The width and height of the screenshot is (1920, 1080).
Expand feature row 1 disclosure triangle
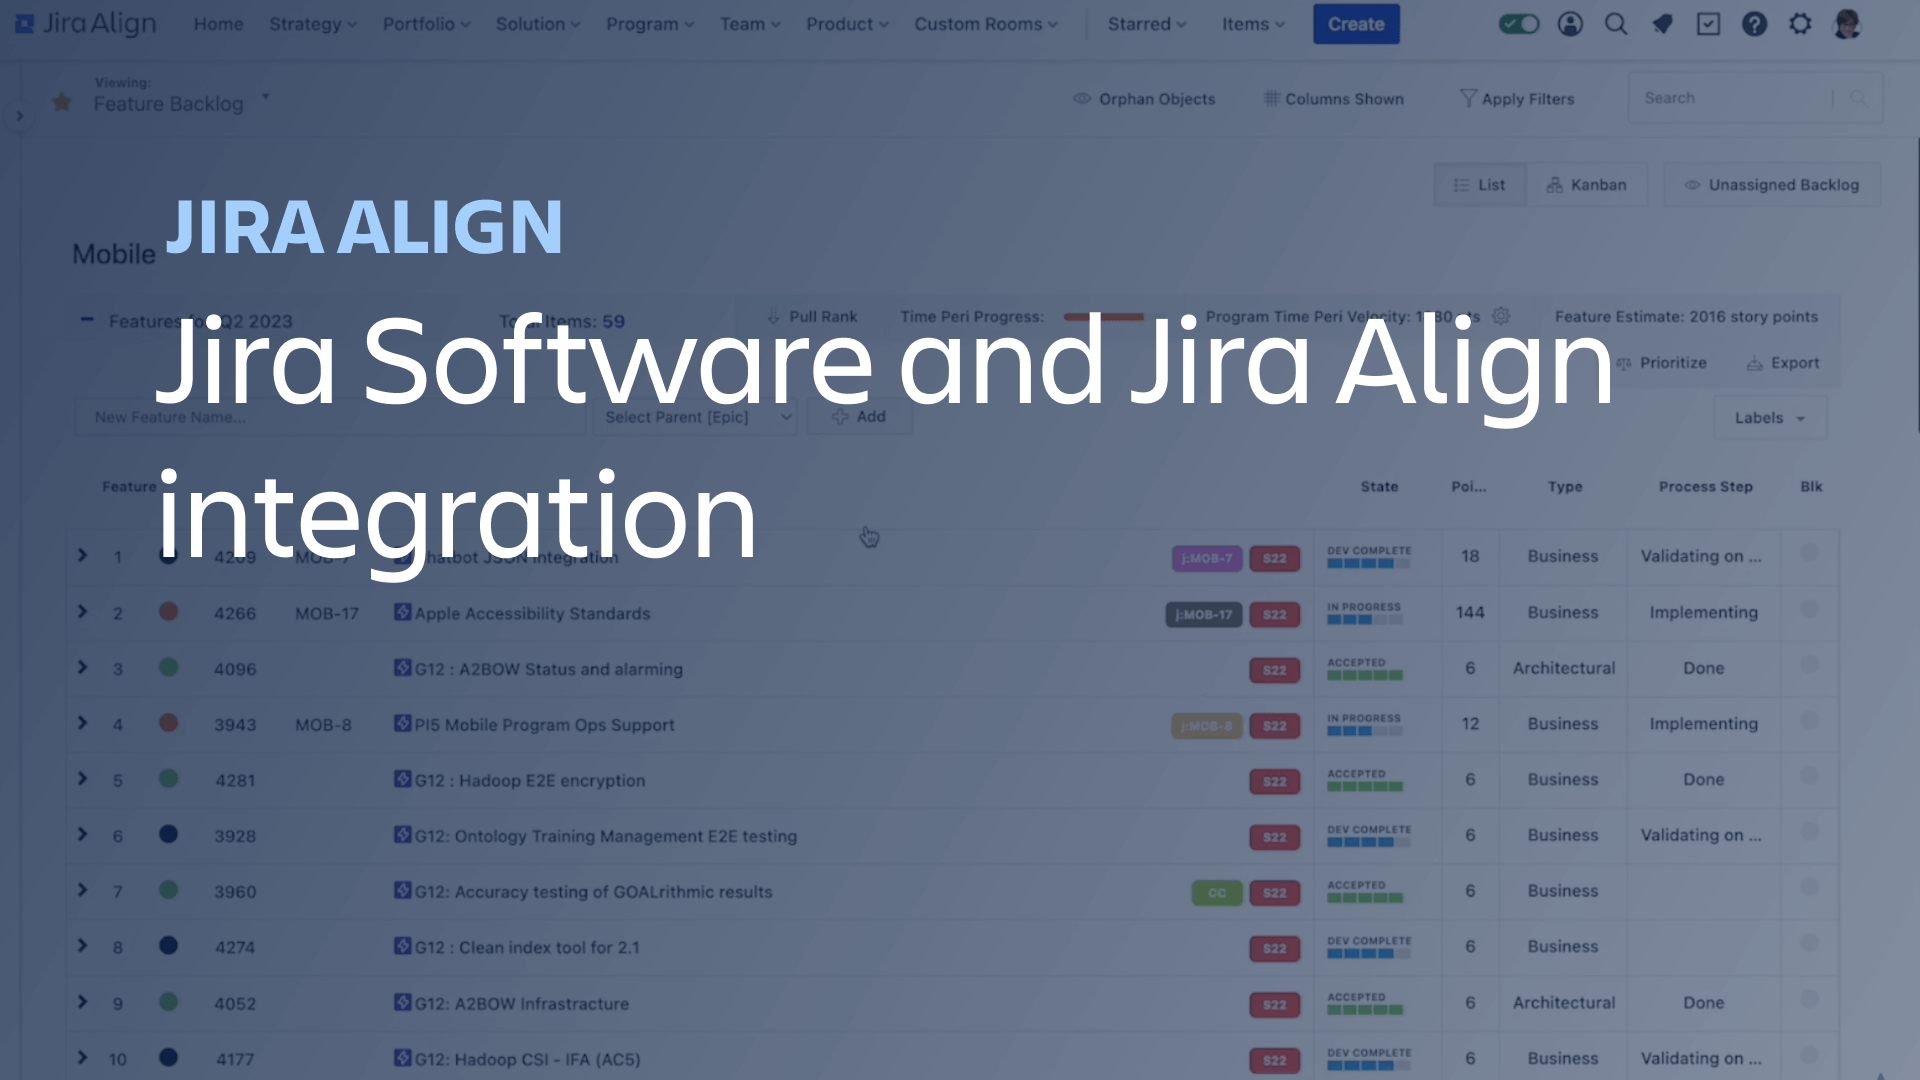tap(82, 555)
